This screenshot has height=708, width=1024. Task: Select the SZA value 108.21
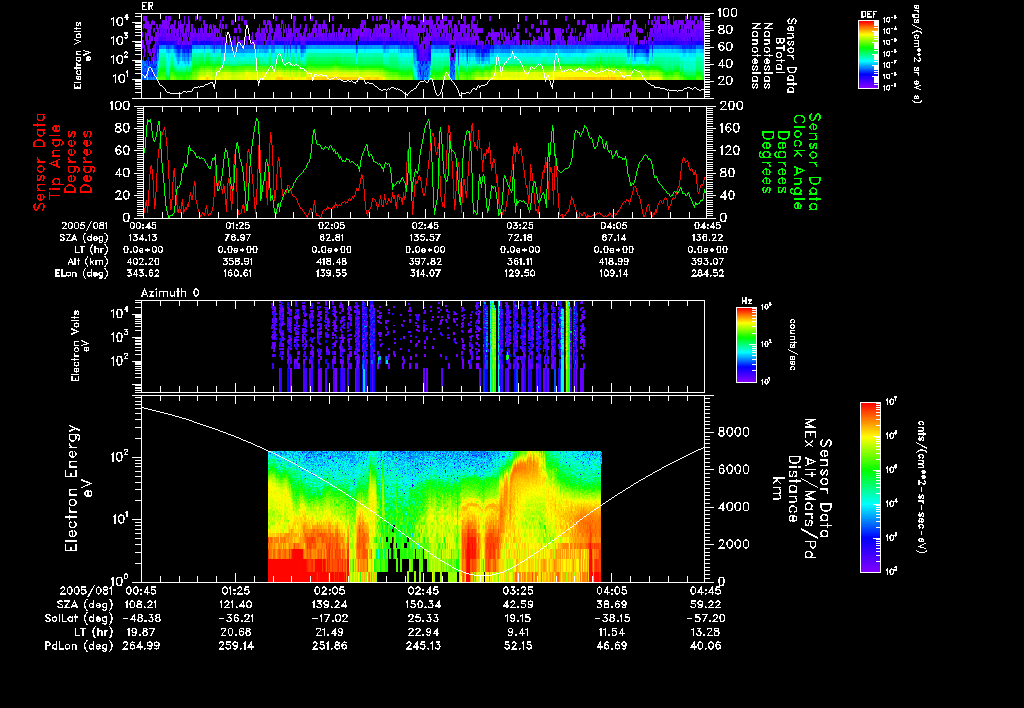click(x=141, y=605)
